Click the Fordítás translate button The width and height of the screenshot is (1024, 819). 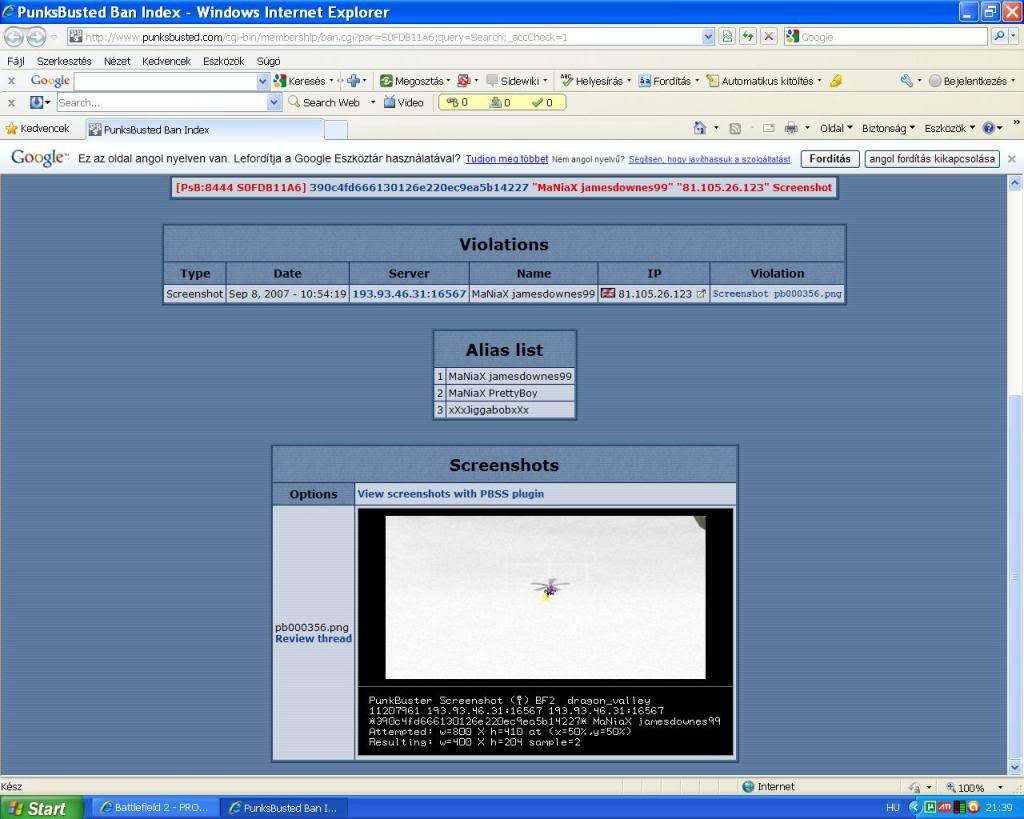click(830, 159)
